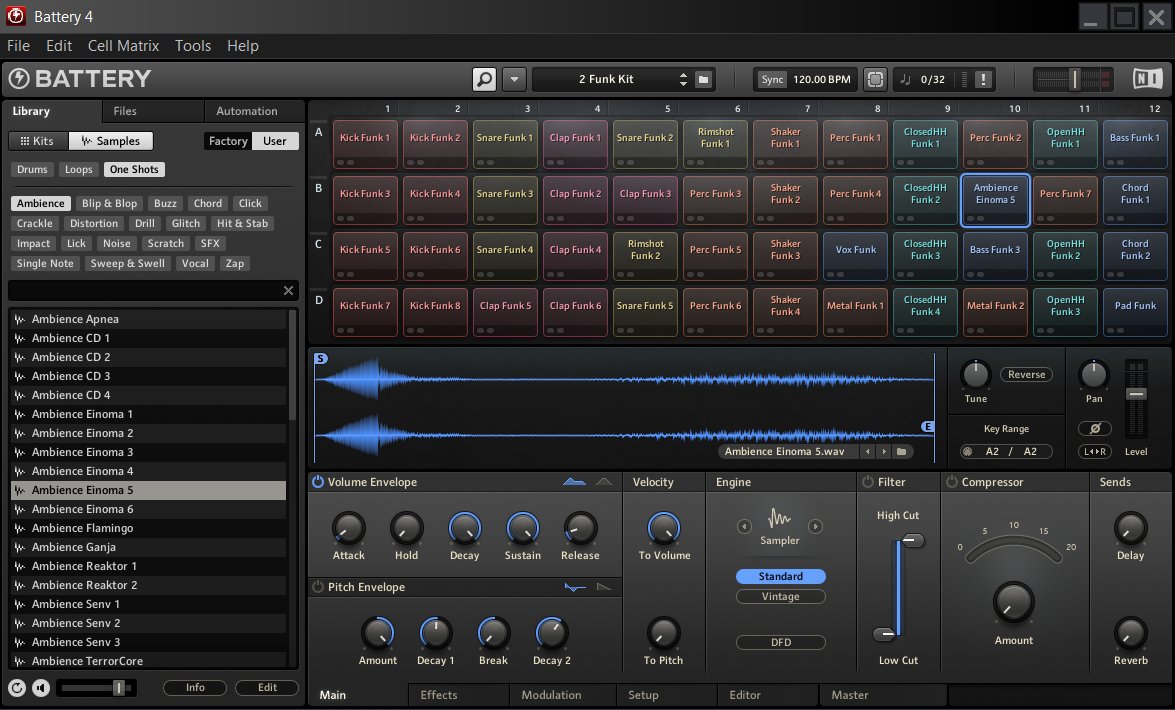Filter by the Drums tag
The height and width of the screenshot is (710, 1175).
coord(32,169)
